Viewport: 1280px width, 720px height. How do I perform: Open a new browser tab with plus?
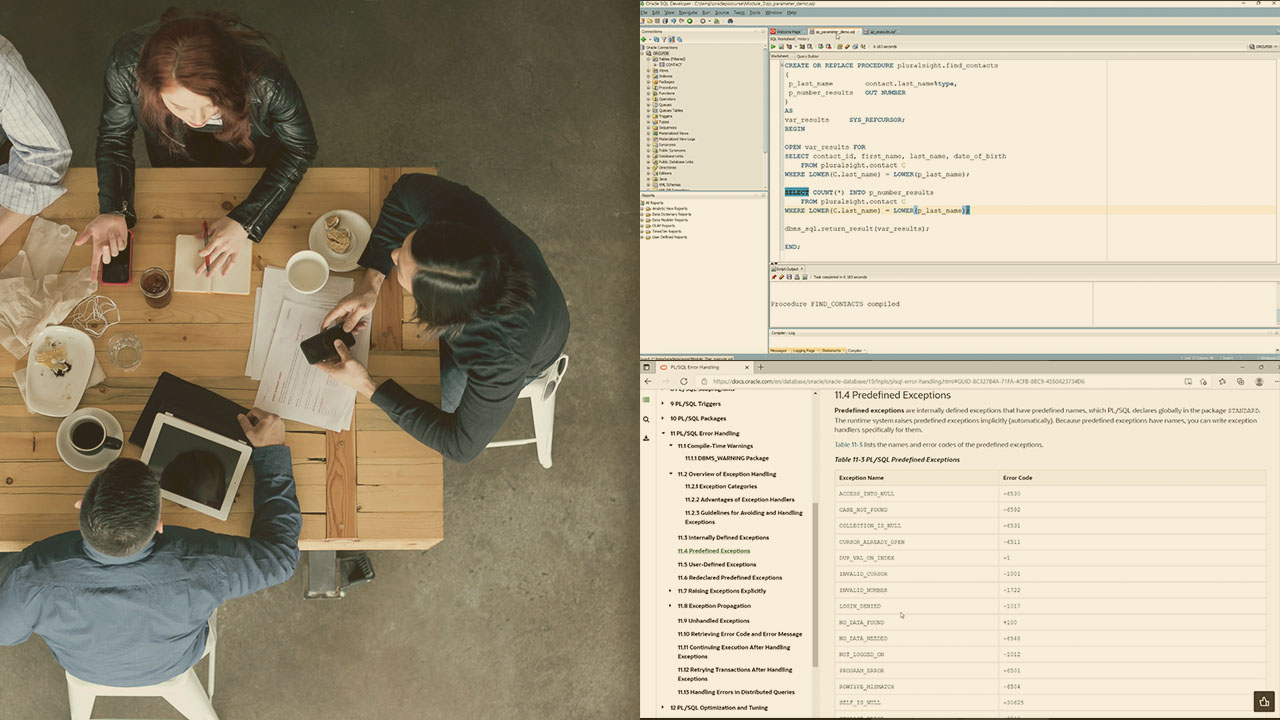click(x=760, y=367)
